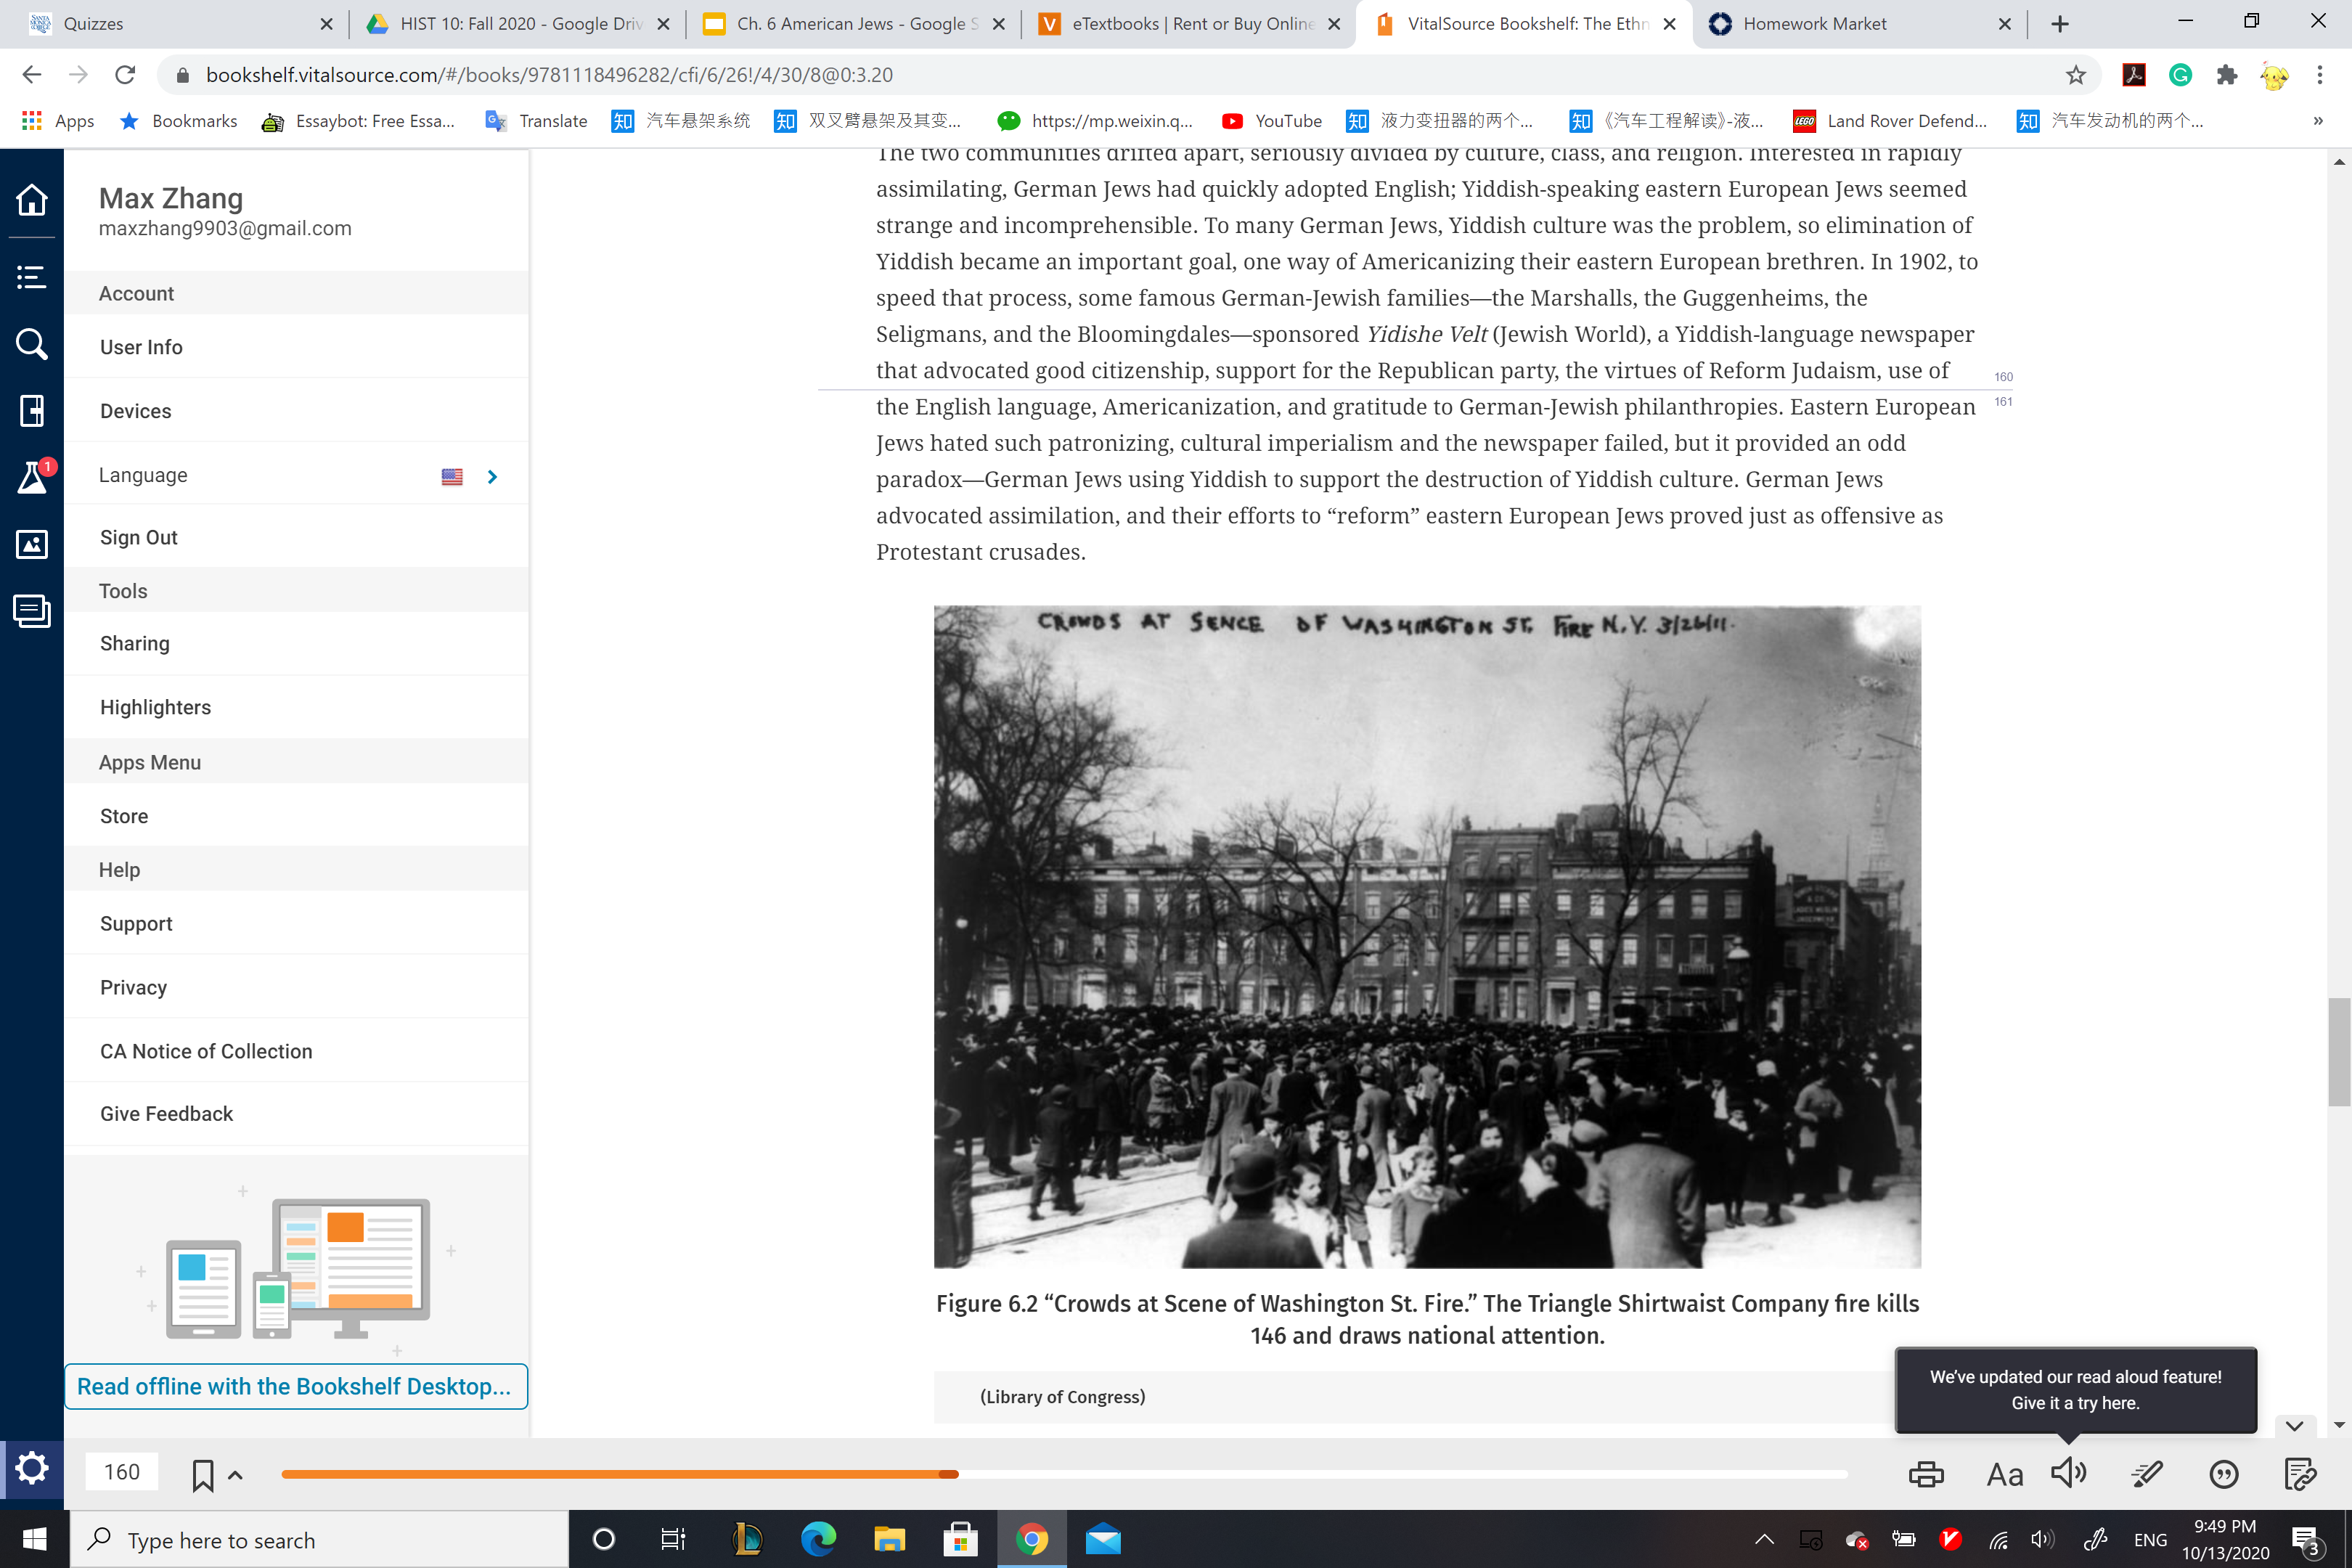
Task: Open the Bookmarks bookmark folder
Action: [x=178, y=121]
